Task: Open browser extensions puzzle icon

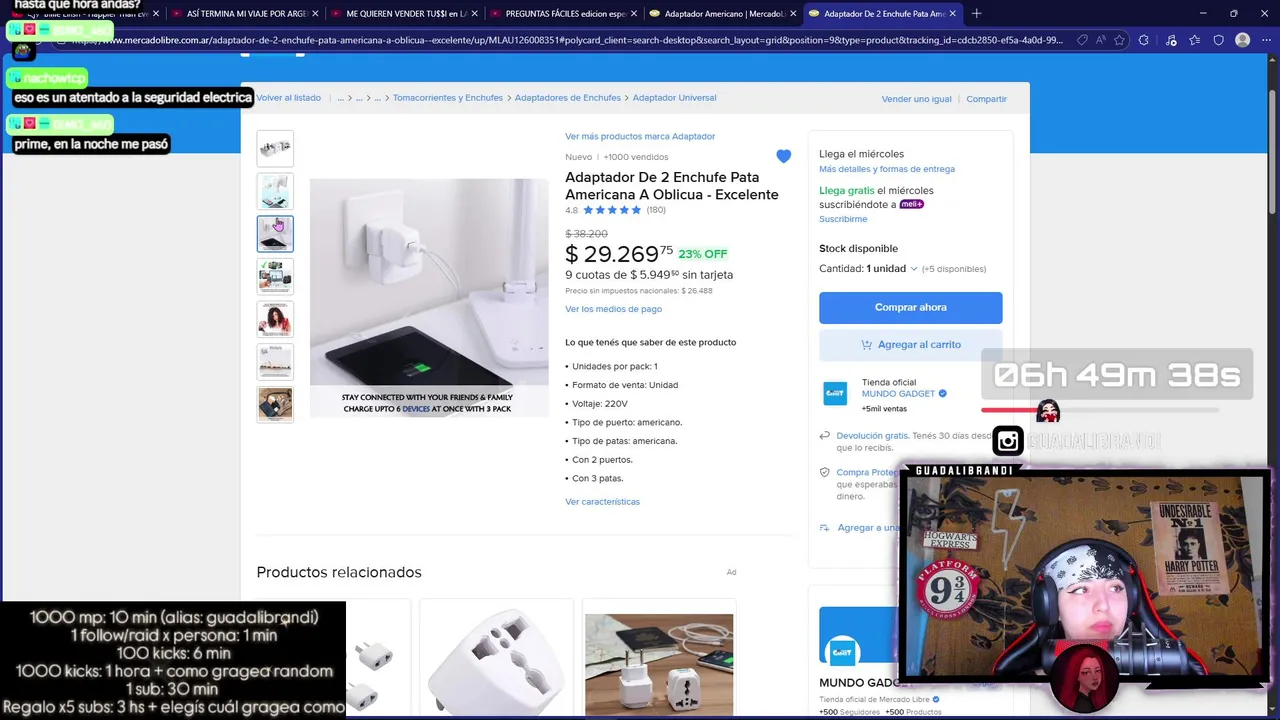Action: (x=1144, y=40)
